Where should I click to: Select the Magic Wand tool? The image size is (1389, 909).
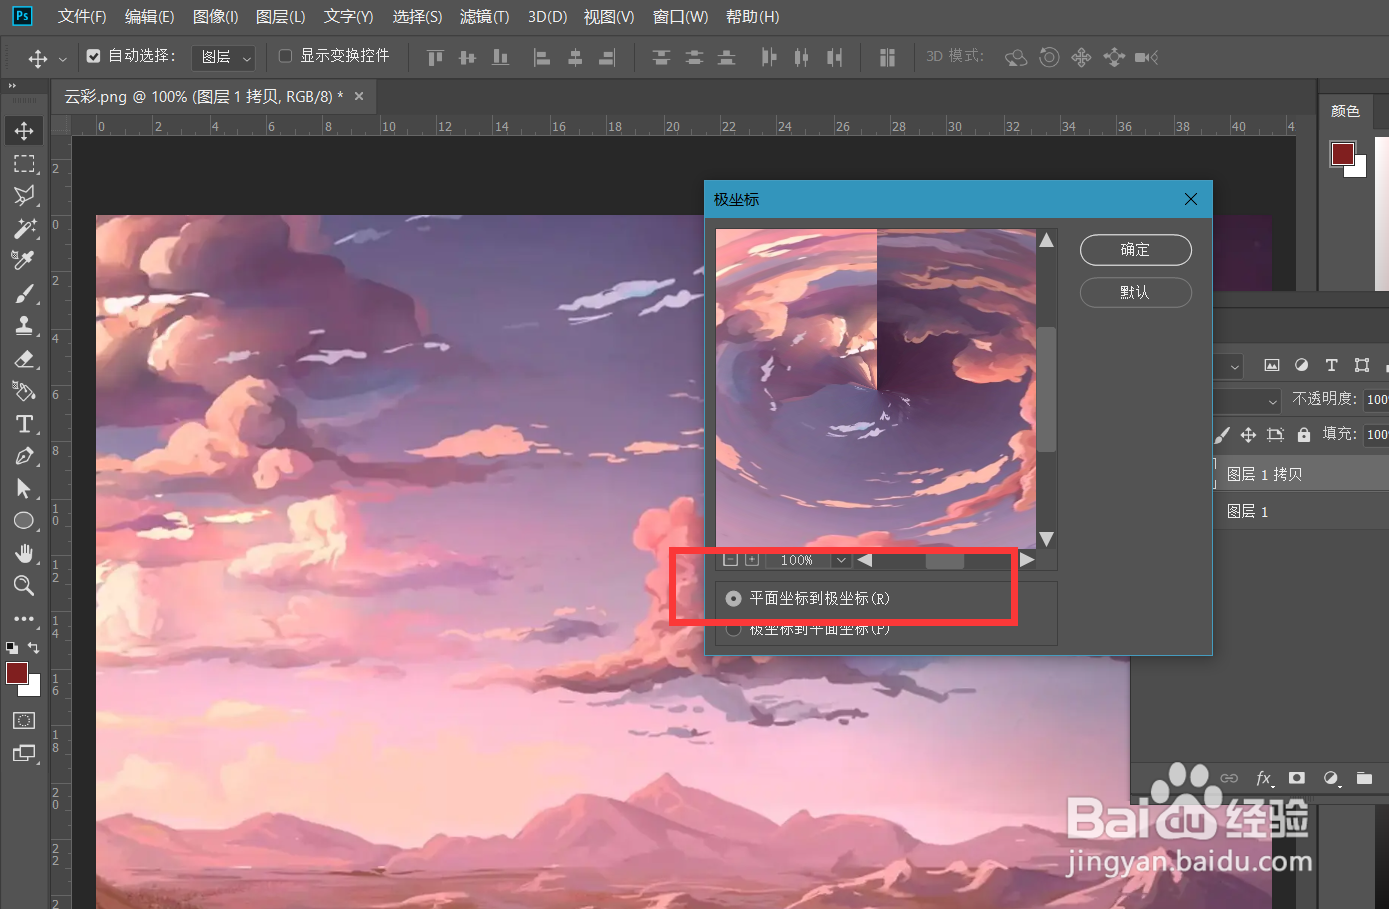point(24,228)
